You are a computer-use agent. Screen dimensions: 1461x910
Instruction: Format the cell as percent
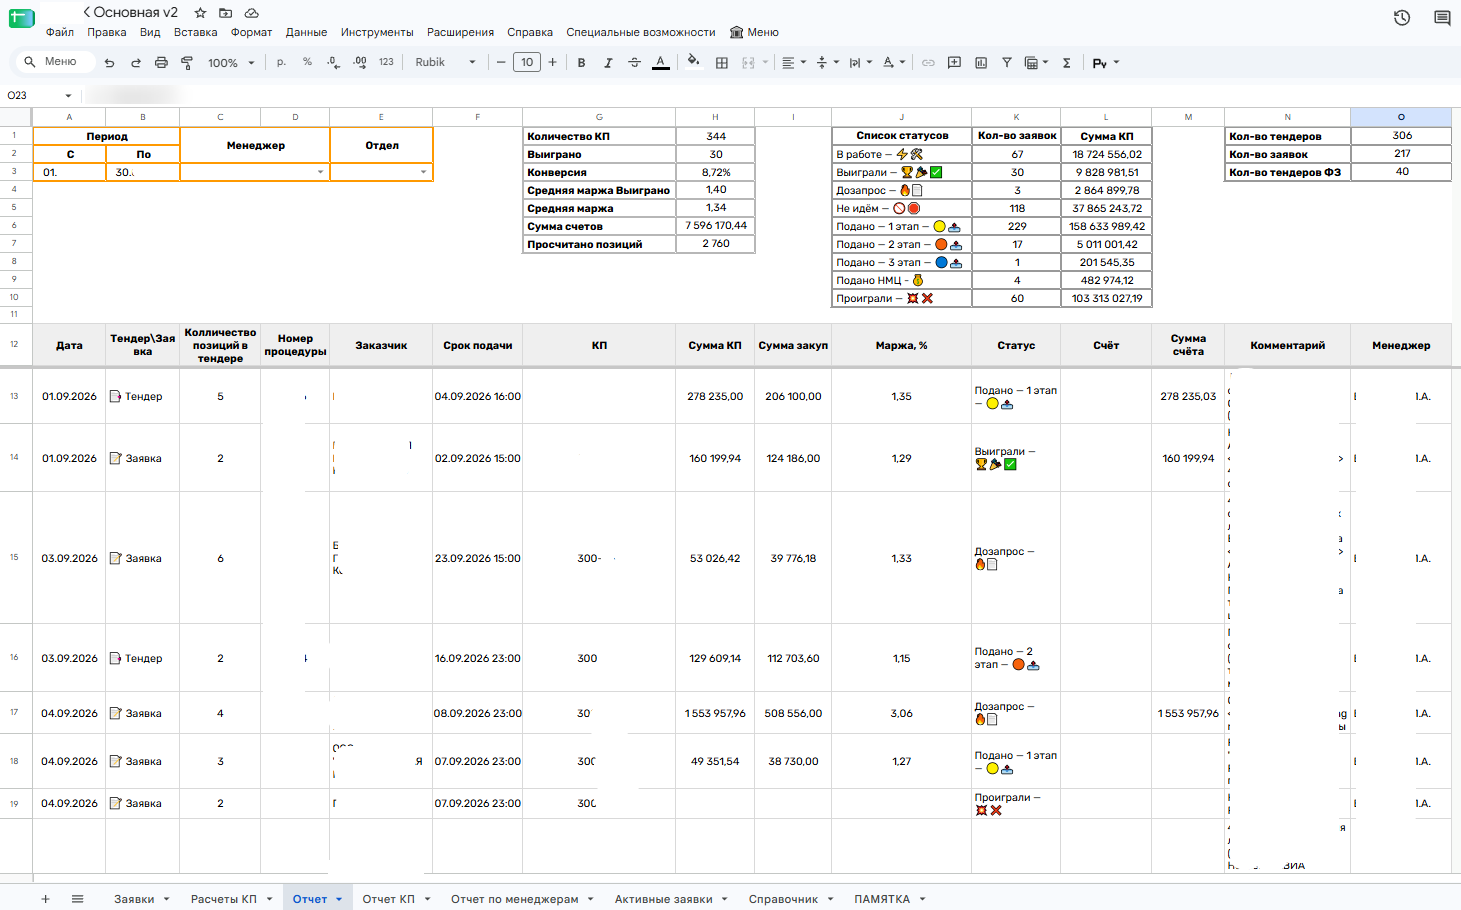(x=307, y=62)
